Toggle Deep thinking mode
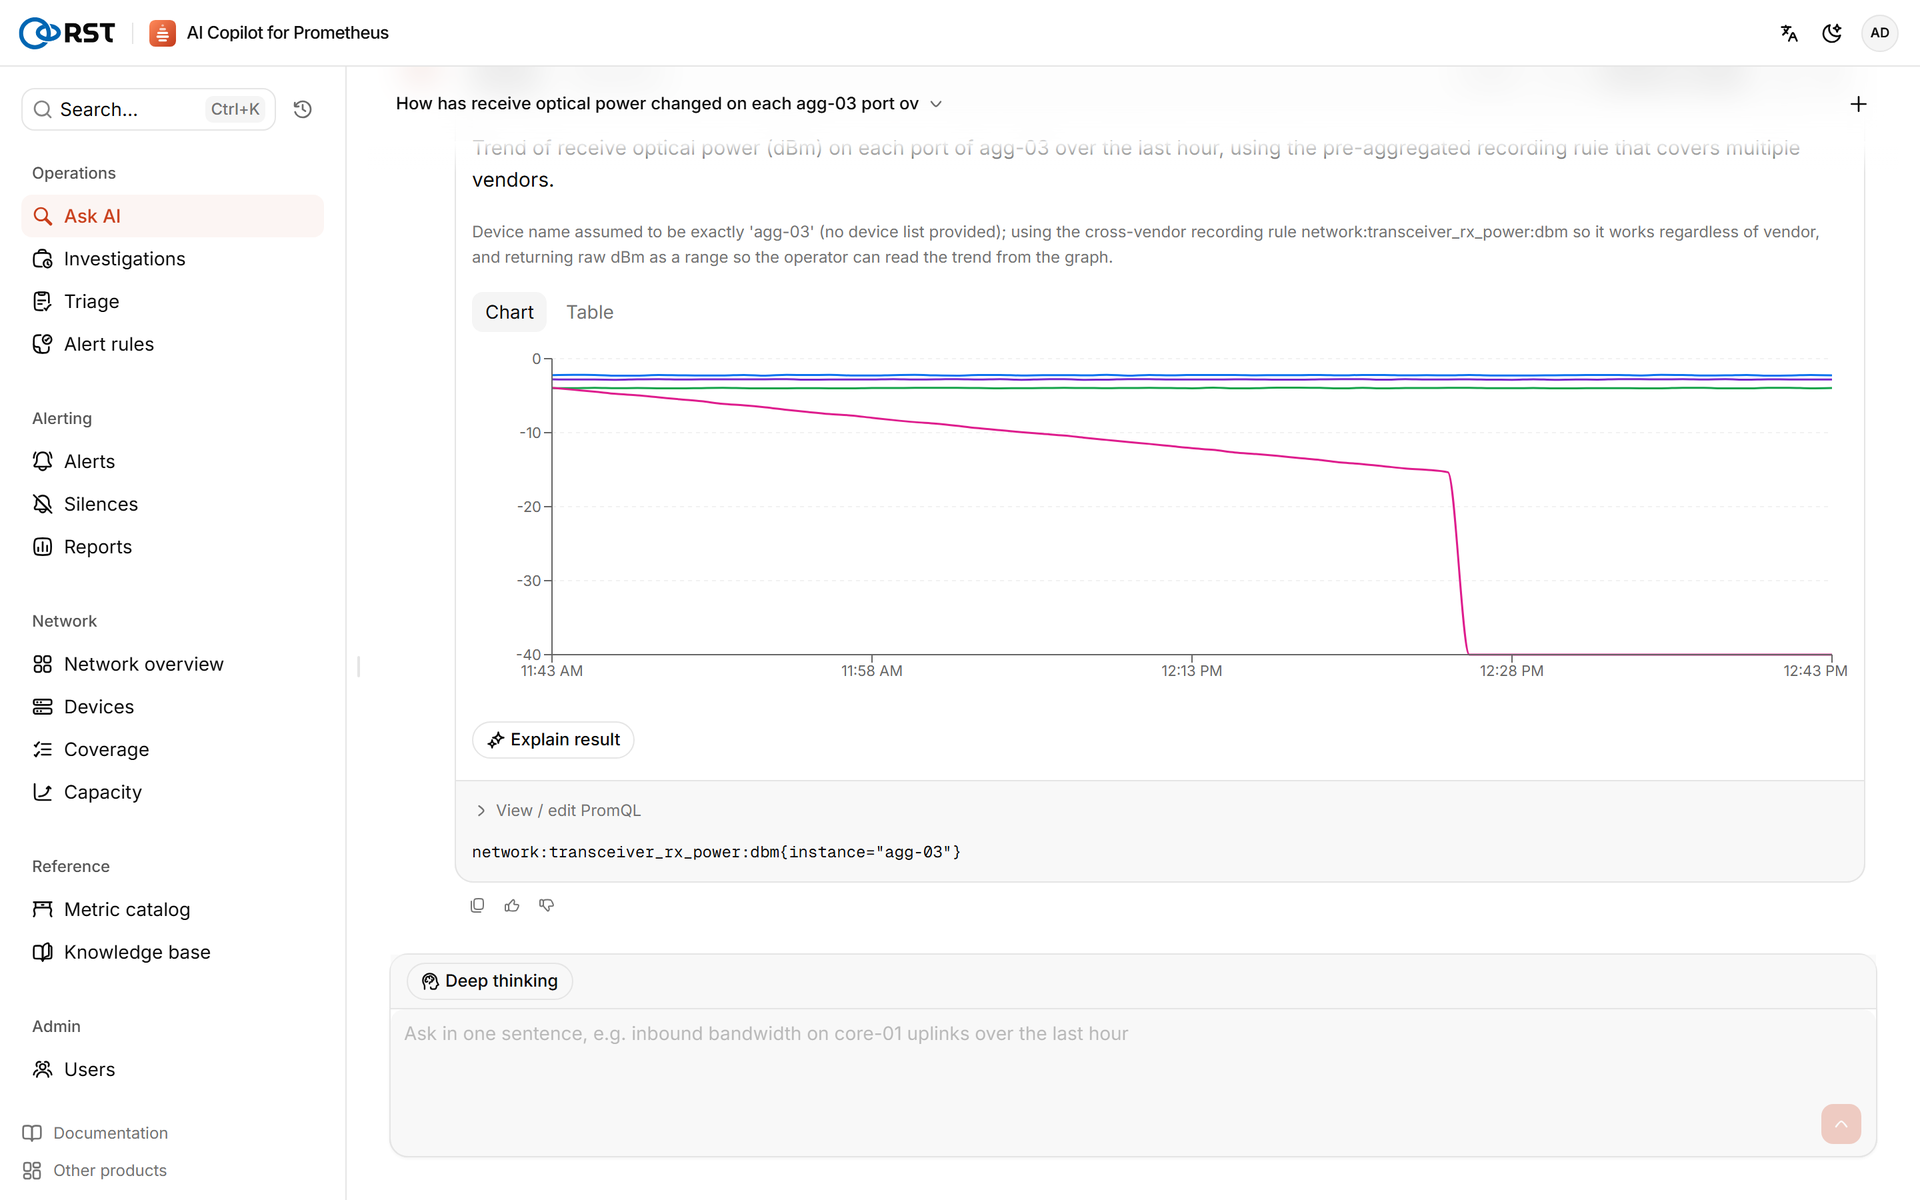Image resolution: width=1920 pixels, height=1200 pixels. pos(490,981)
